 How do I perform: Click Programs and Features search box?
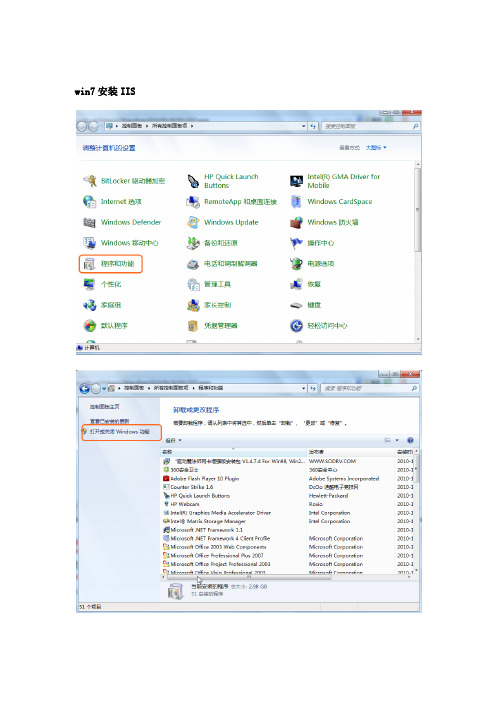(x=371, y=388)
